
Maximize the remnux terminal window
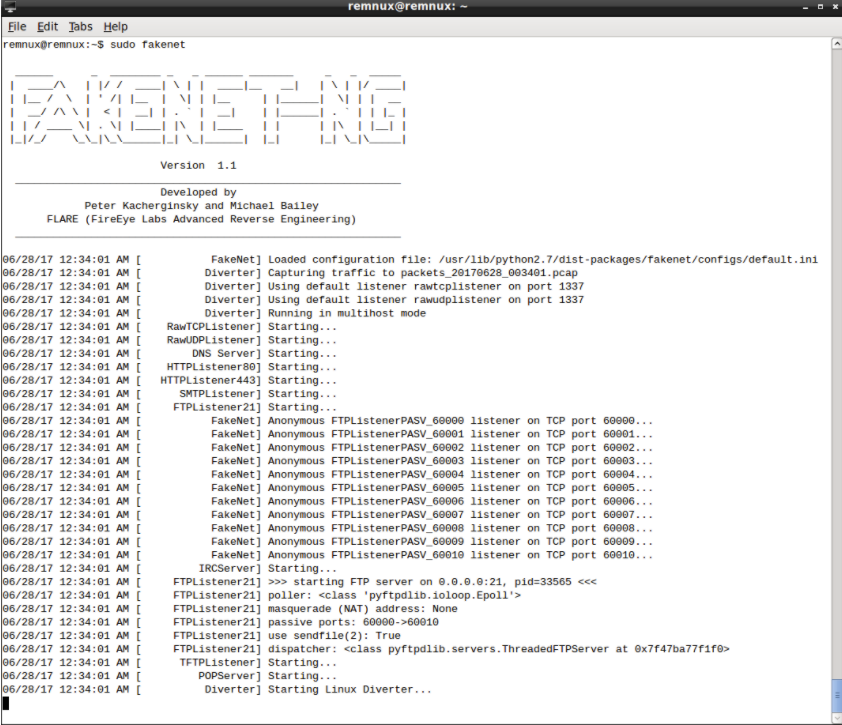click(x=820, y=7)
